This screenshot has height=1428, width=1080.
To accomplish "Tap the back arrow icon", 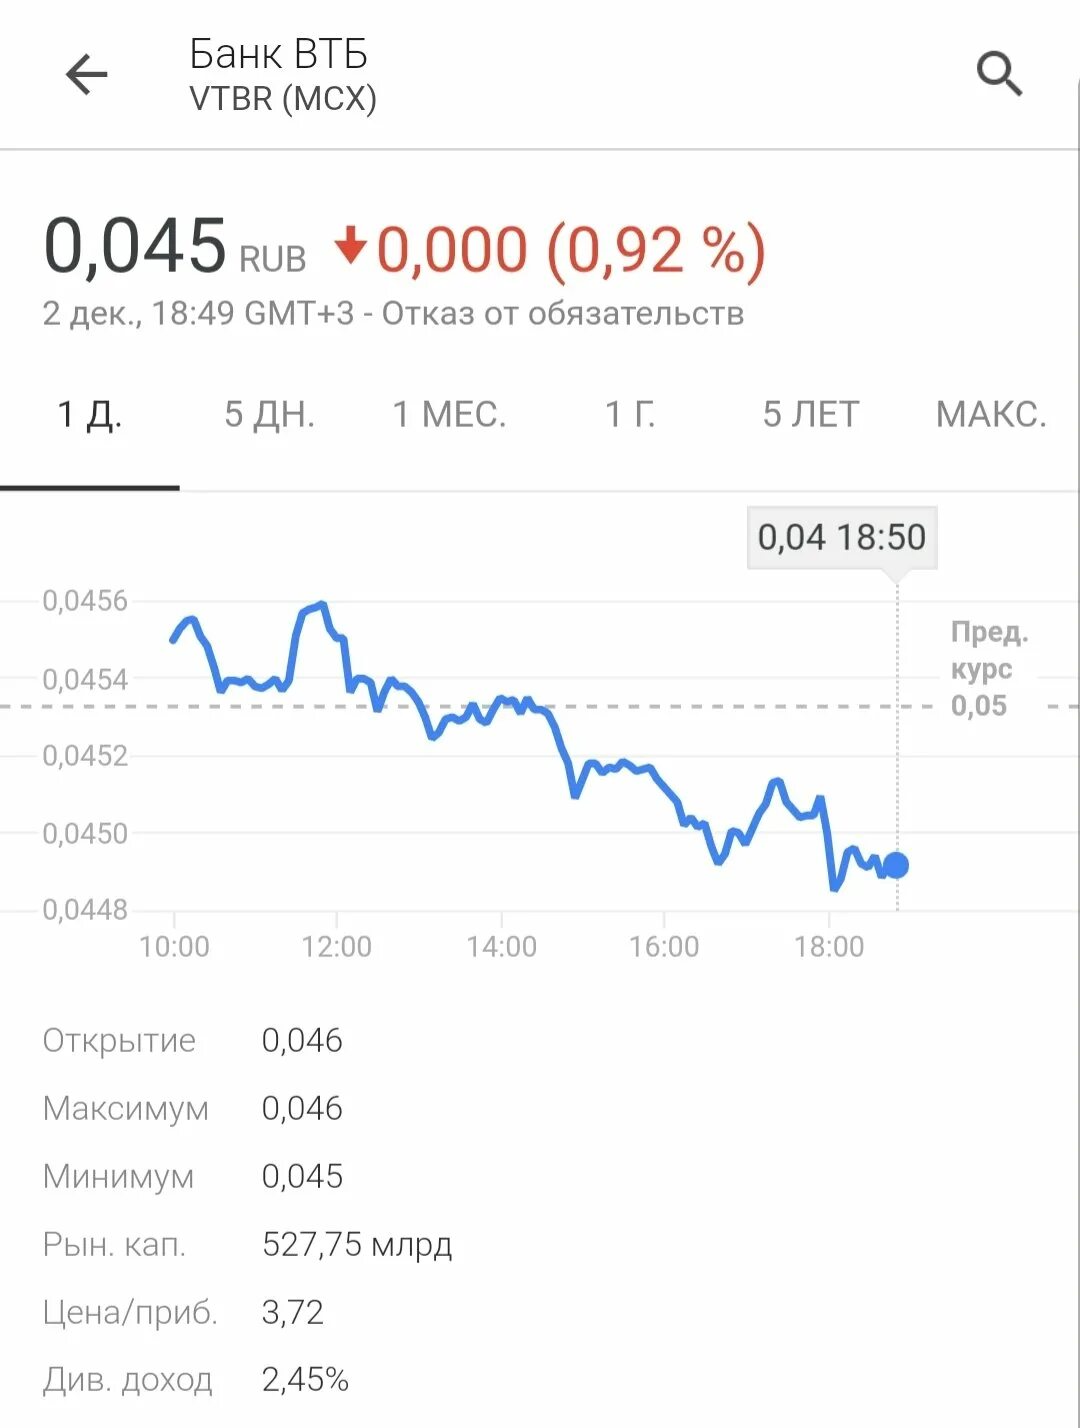I will pyautogui.click(x=86, y=74).
